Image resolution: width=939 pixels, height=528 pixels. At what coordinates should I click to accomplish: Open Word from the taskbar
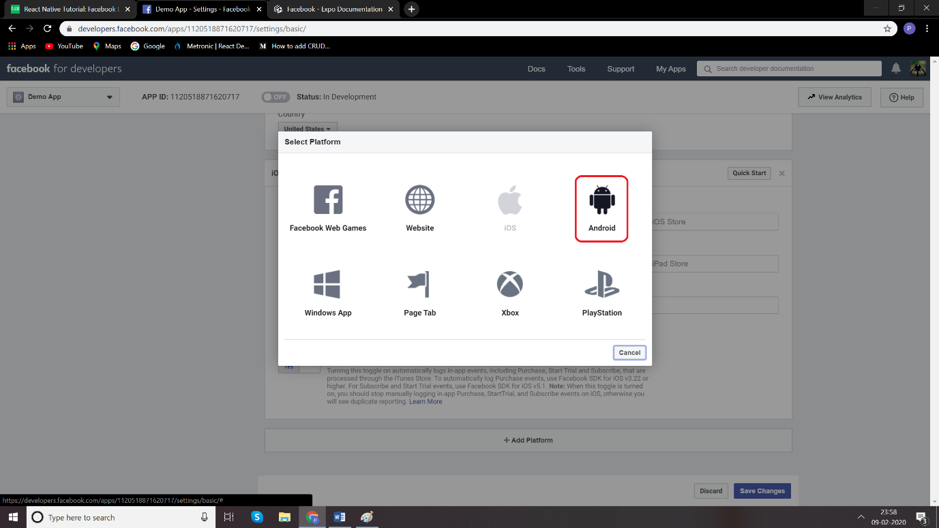(x=340, y=517)
